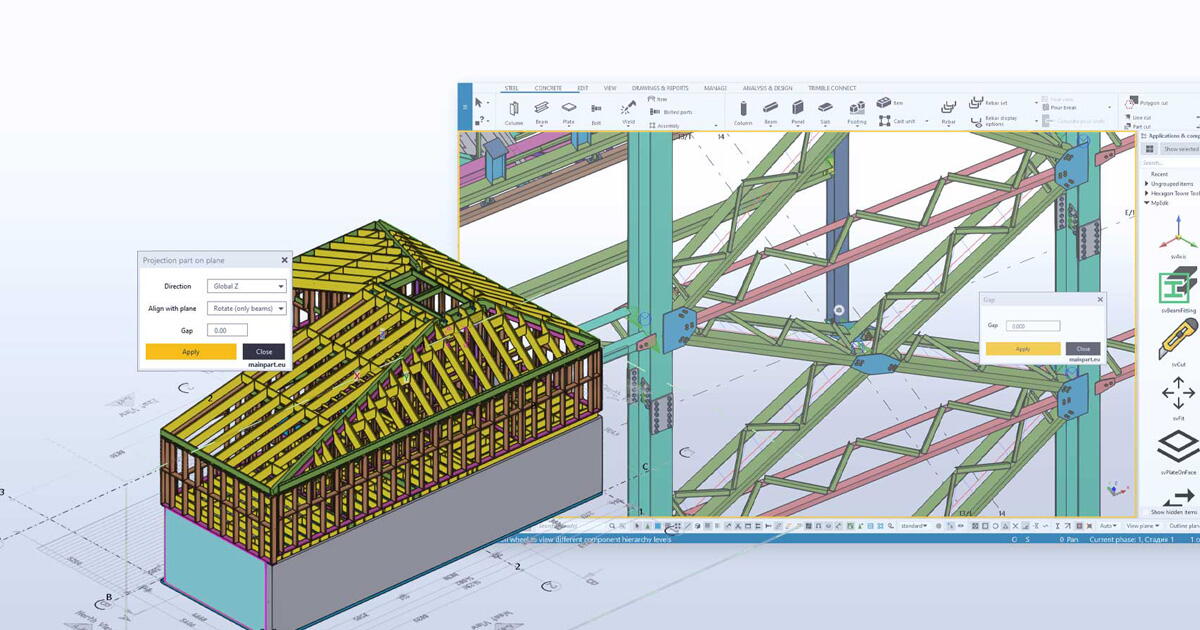Choose the Bolt tool in ribbon
Screen dimensions: 1200x630
[596, 109]
